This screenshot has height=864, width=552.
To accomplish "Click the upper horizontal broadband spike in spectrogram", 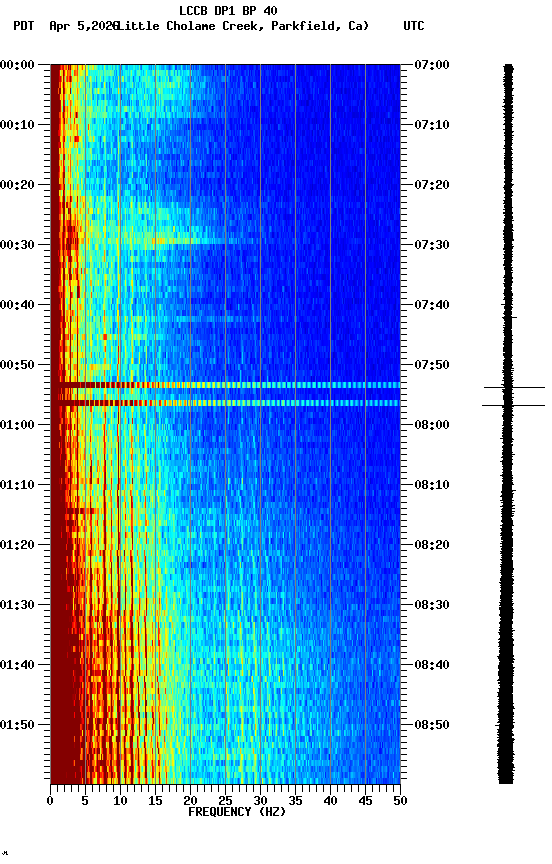I will point(225,385).
